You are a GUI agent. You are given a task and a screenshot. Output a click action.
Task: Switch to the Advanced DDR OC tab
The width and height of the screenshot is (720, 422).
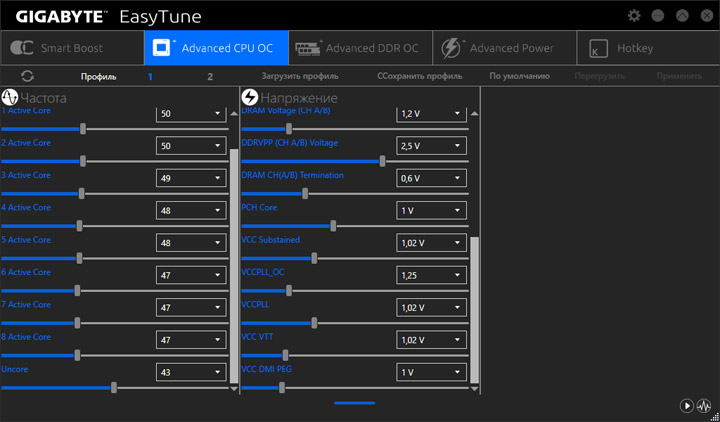360,48
